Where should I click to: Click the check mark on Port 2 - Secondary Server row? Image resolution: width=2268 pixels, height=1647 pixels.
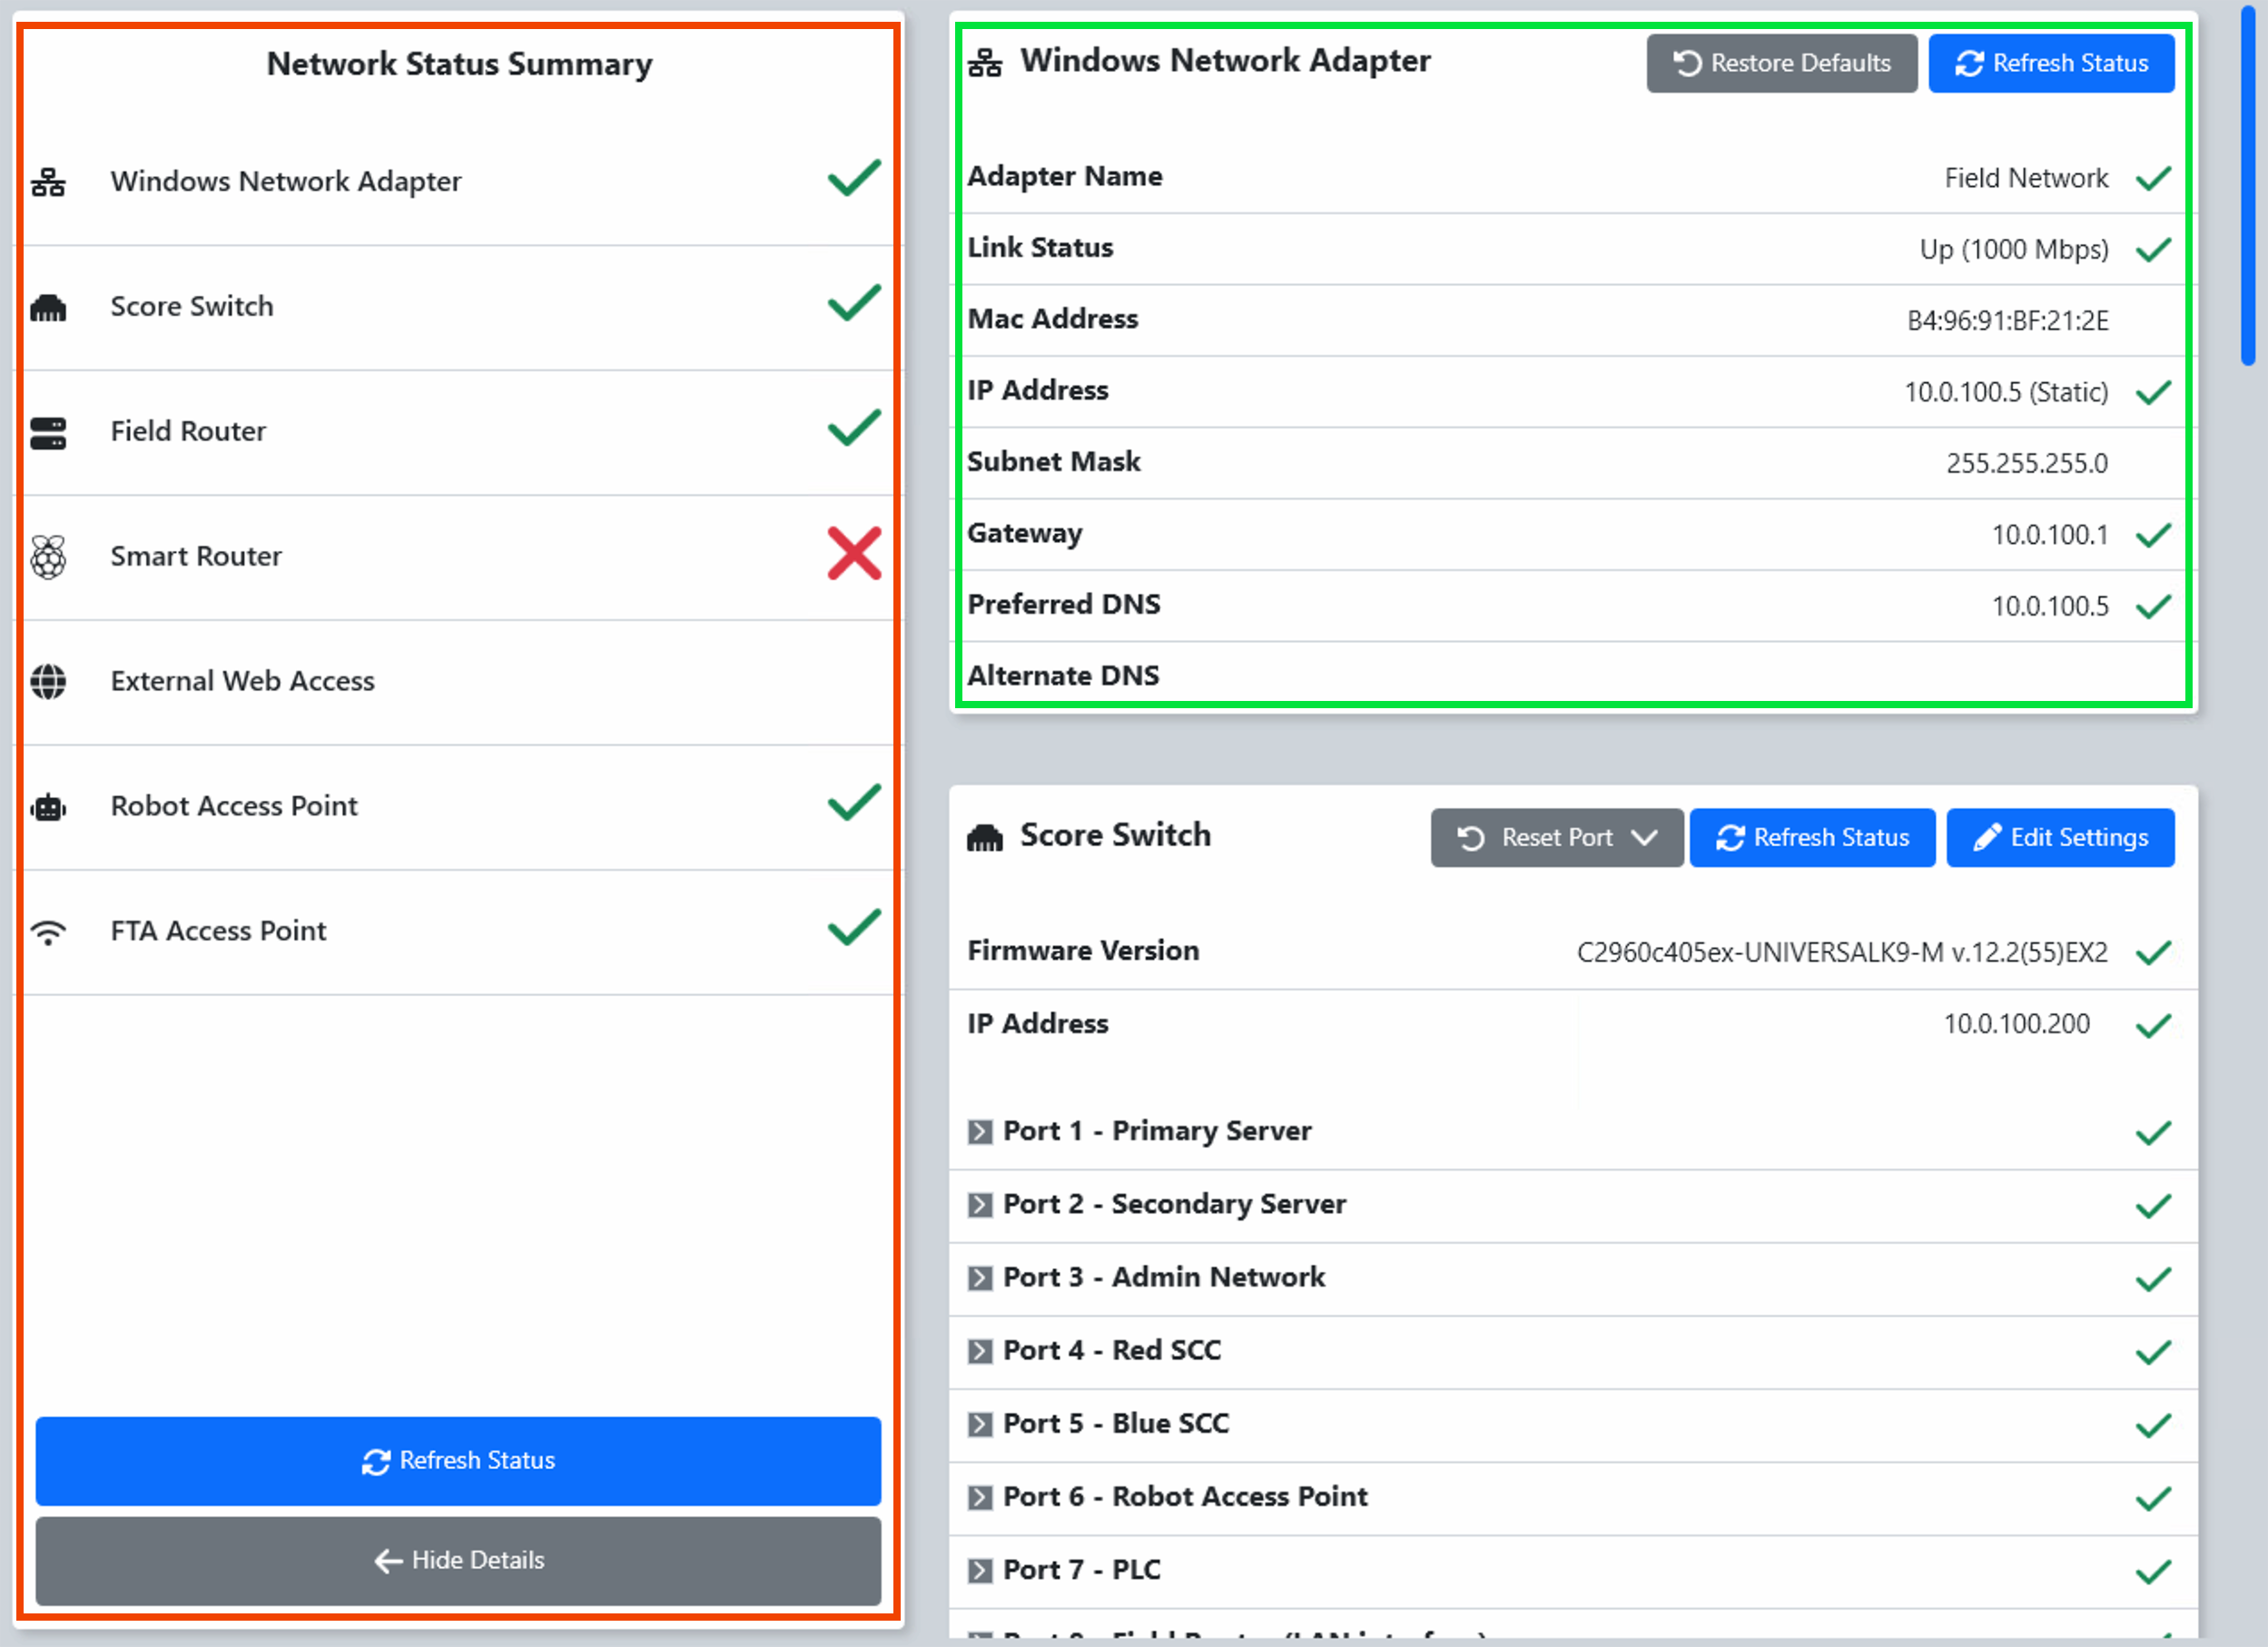pyautogui.click(x=2153, y=1207)
